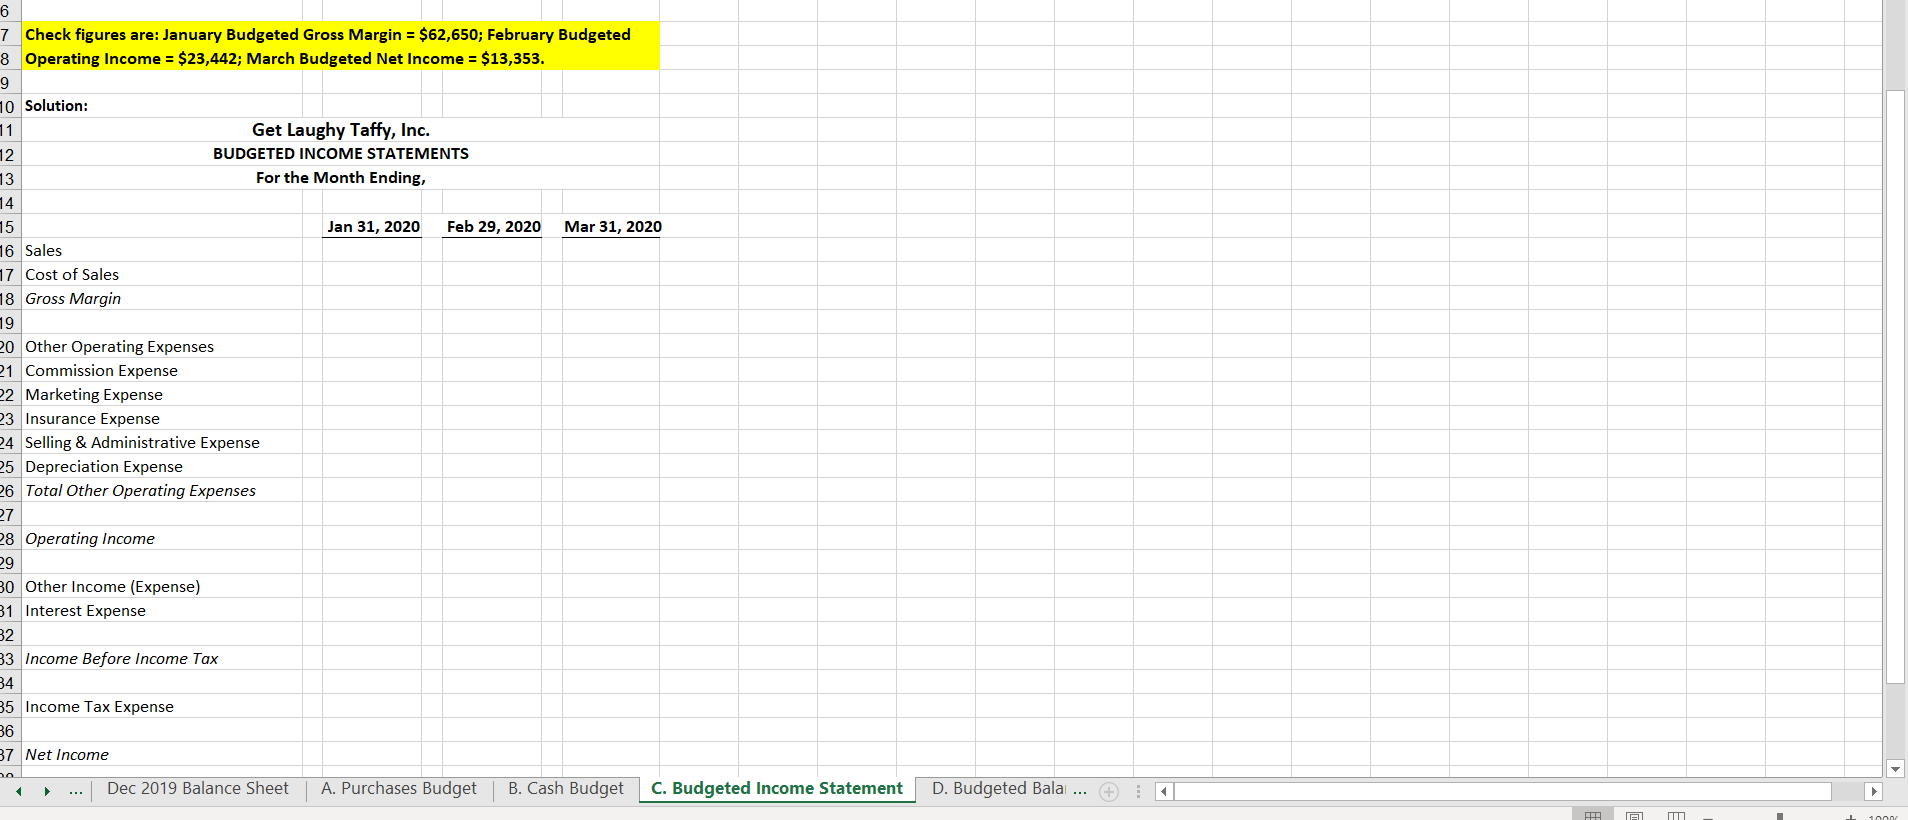Select empty Cost of Sales cell under Feb 29, 2020
The image size is (1908, 820).
click(x=492, y=274)
